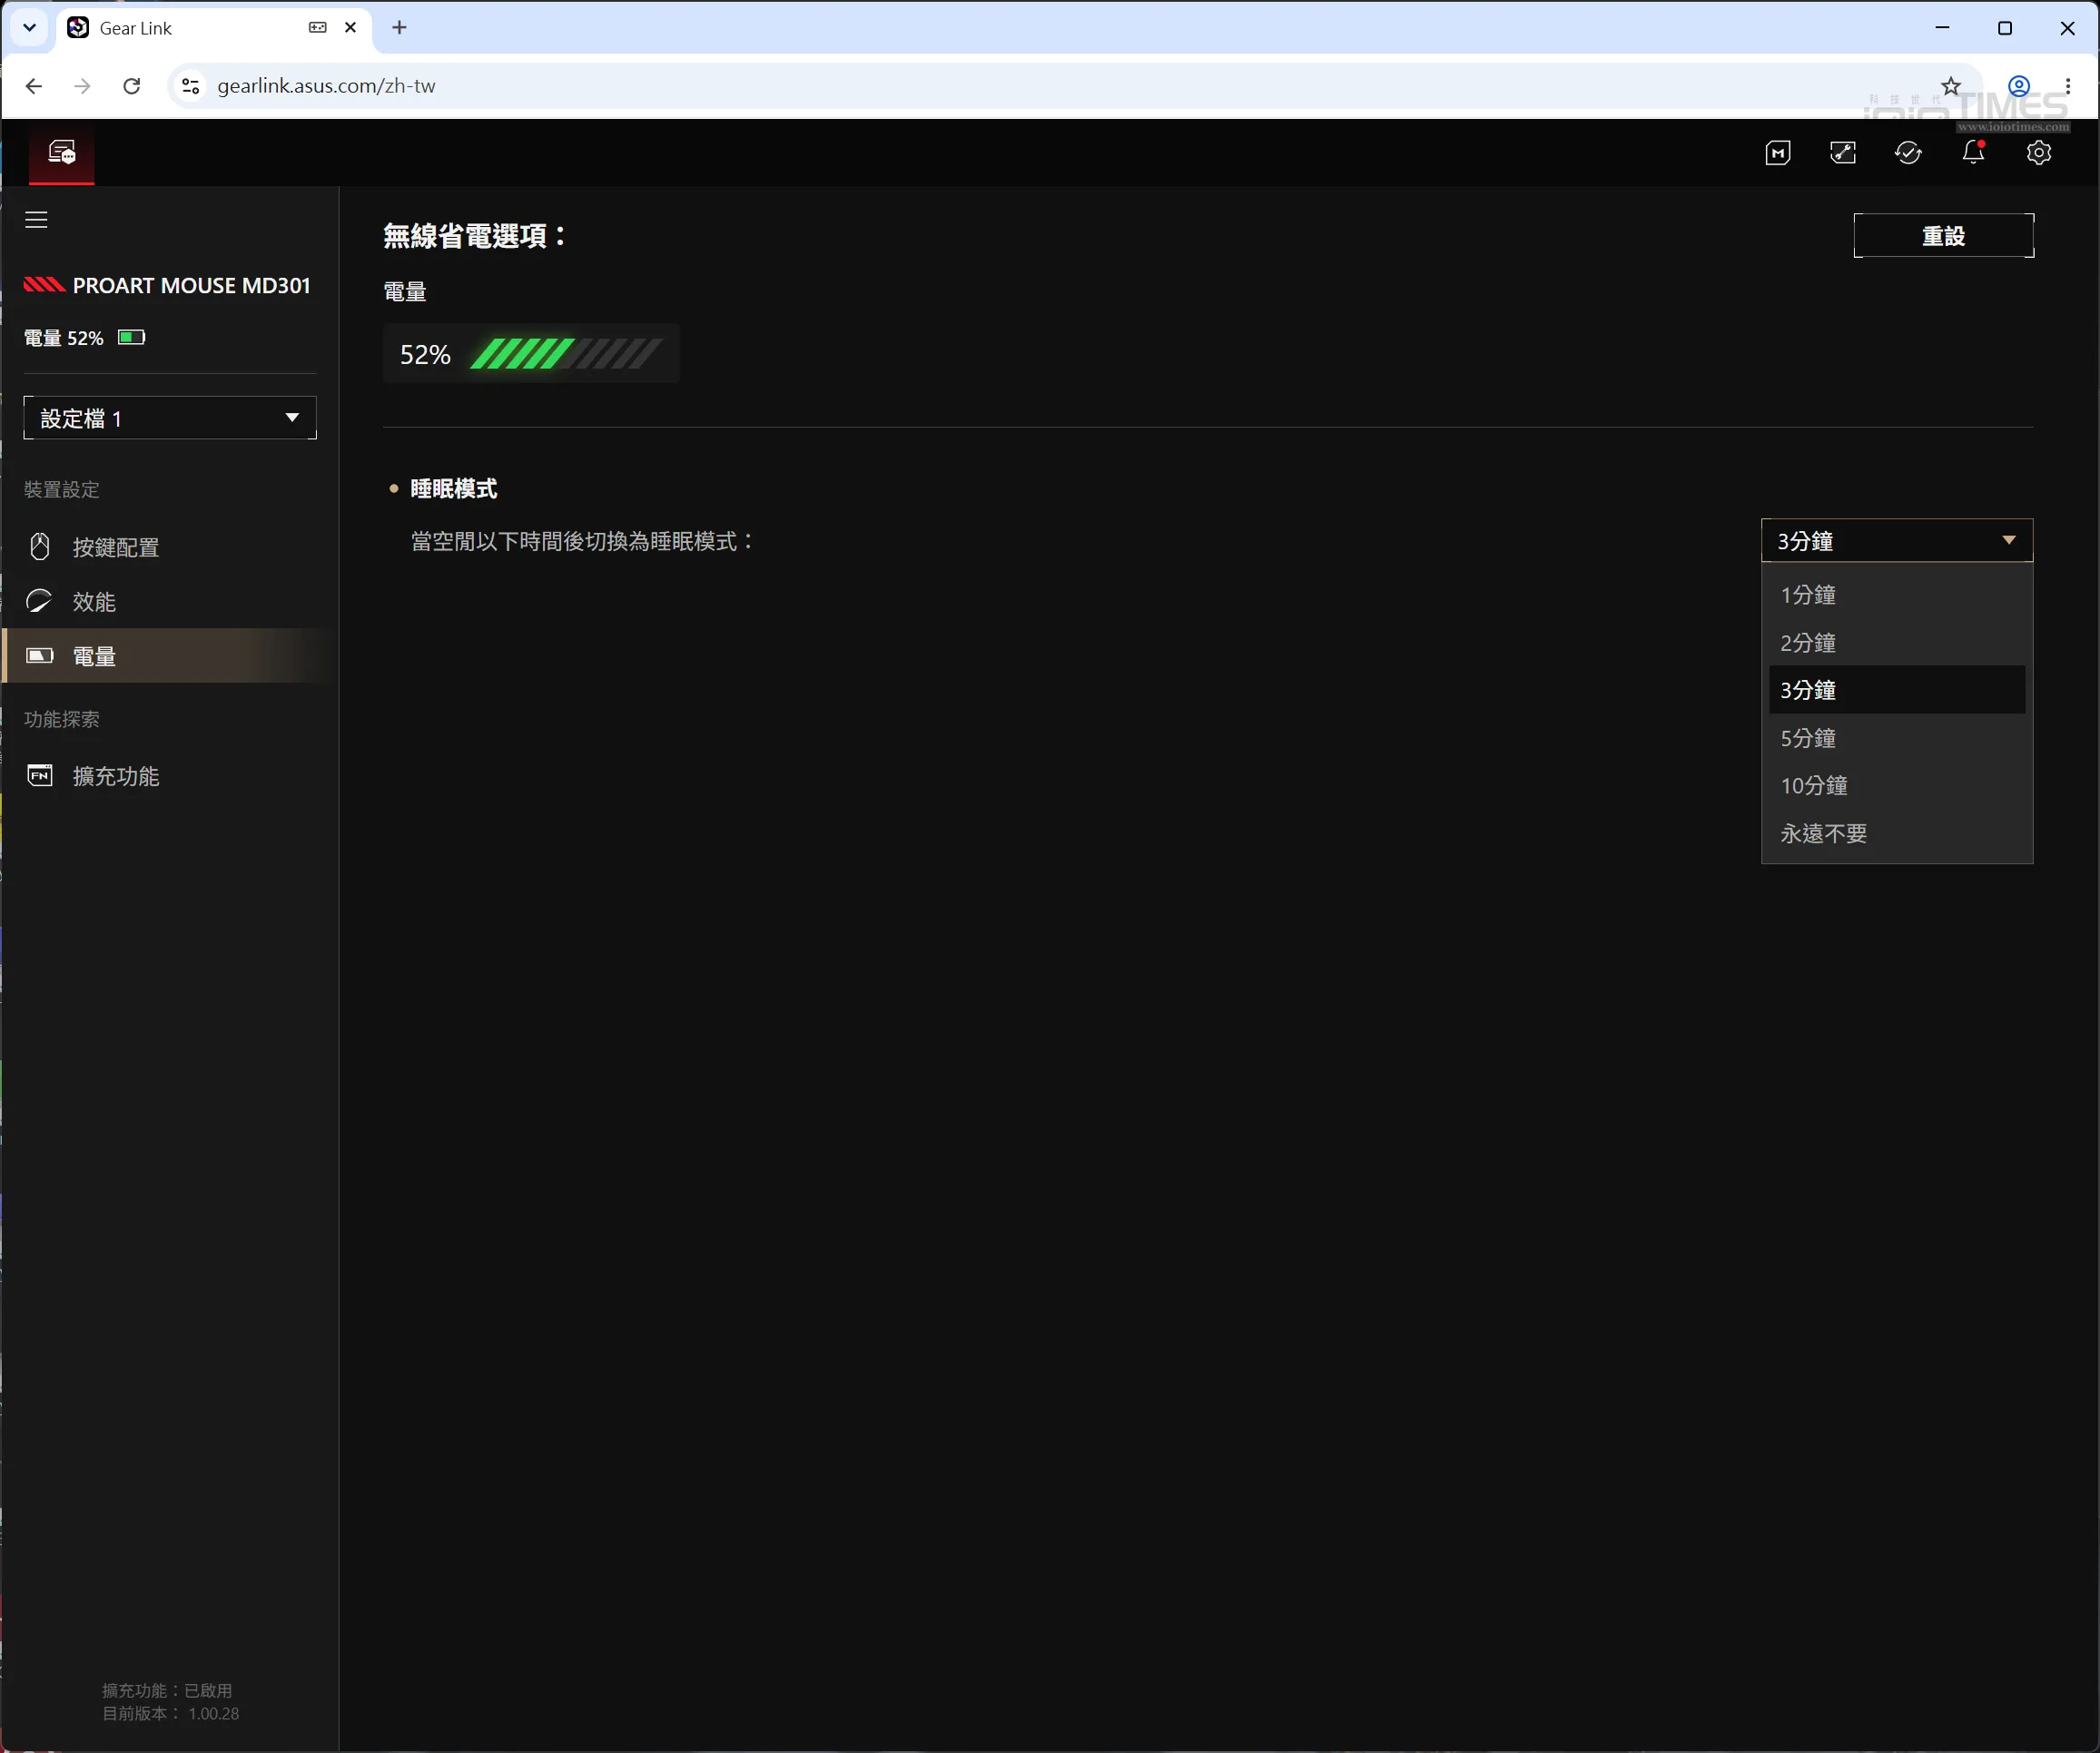Open 電量 power page
Screen dimensions: 2100x1753
click(170, 656)
